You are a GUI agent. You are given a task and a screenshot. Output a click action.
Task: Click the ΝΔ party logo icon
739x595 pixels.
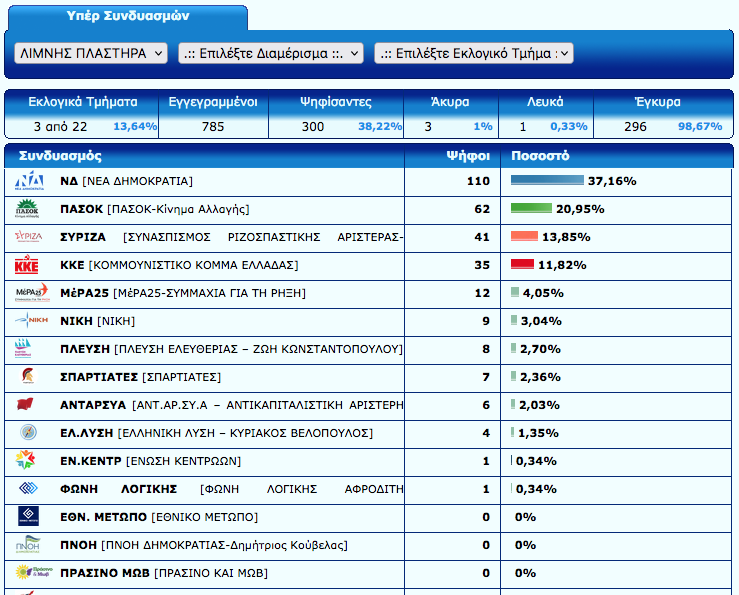coord(27,181)
